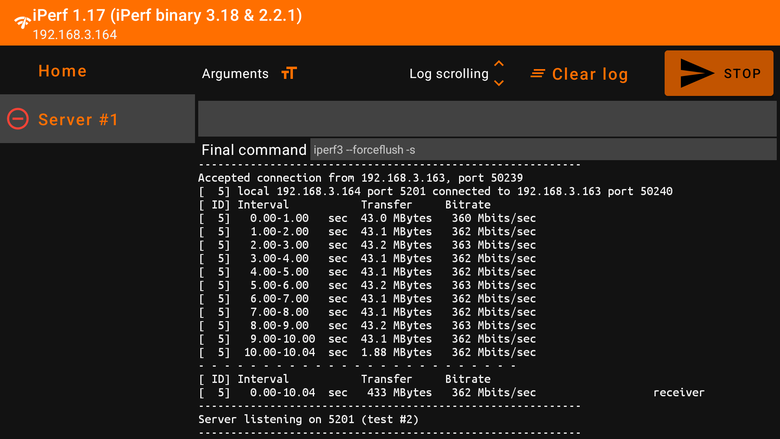Image resolution: width=780 pixels, height=439 pixels.
Task: Click the first ID Interval Transfer Bitrate header line
Action: (344, 204)
